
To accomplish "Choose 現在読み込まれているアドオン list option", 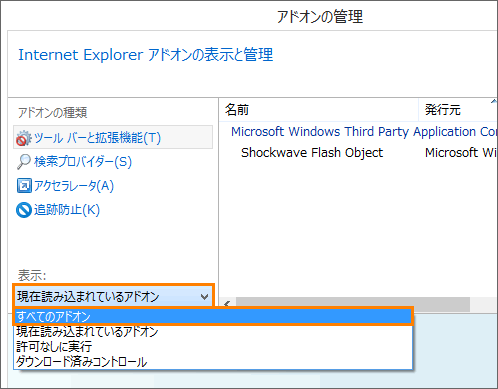I will point(213,332).
